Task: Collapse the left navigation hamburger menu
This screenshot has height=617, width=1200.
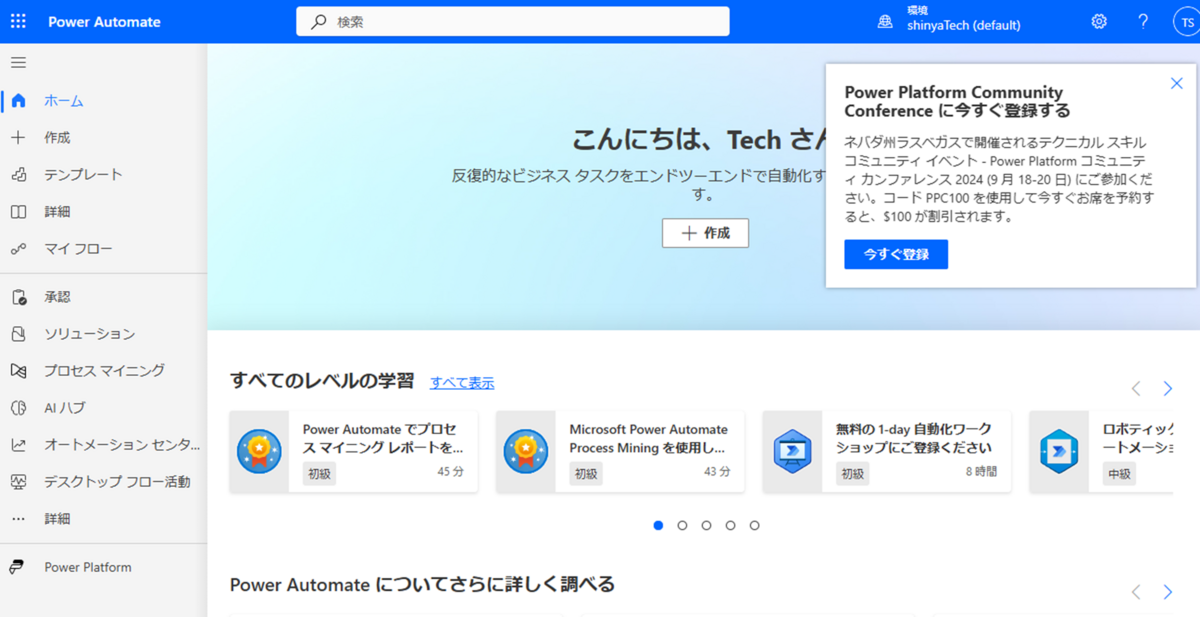Action: pyautogui.click(x=18, y=63)
